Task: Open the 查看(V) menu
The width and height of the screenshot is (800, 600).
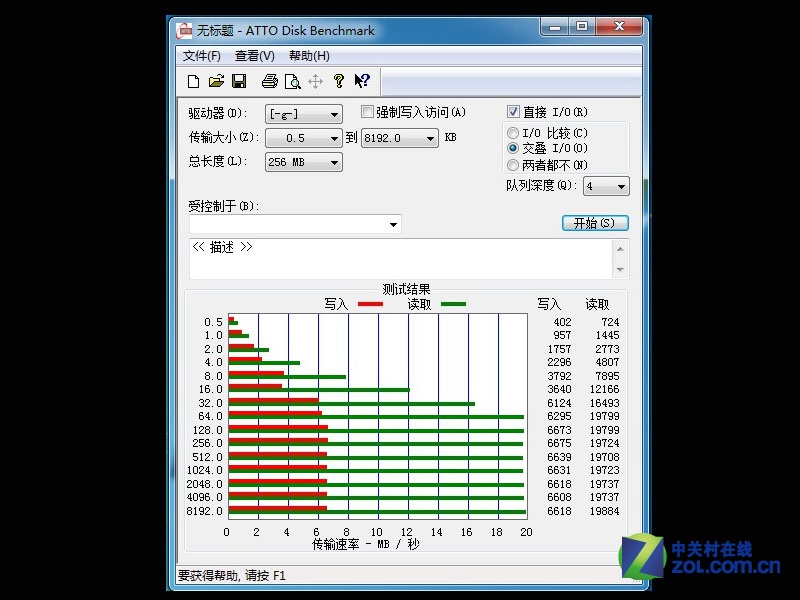Action: [x=255, y=56]
